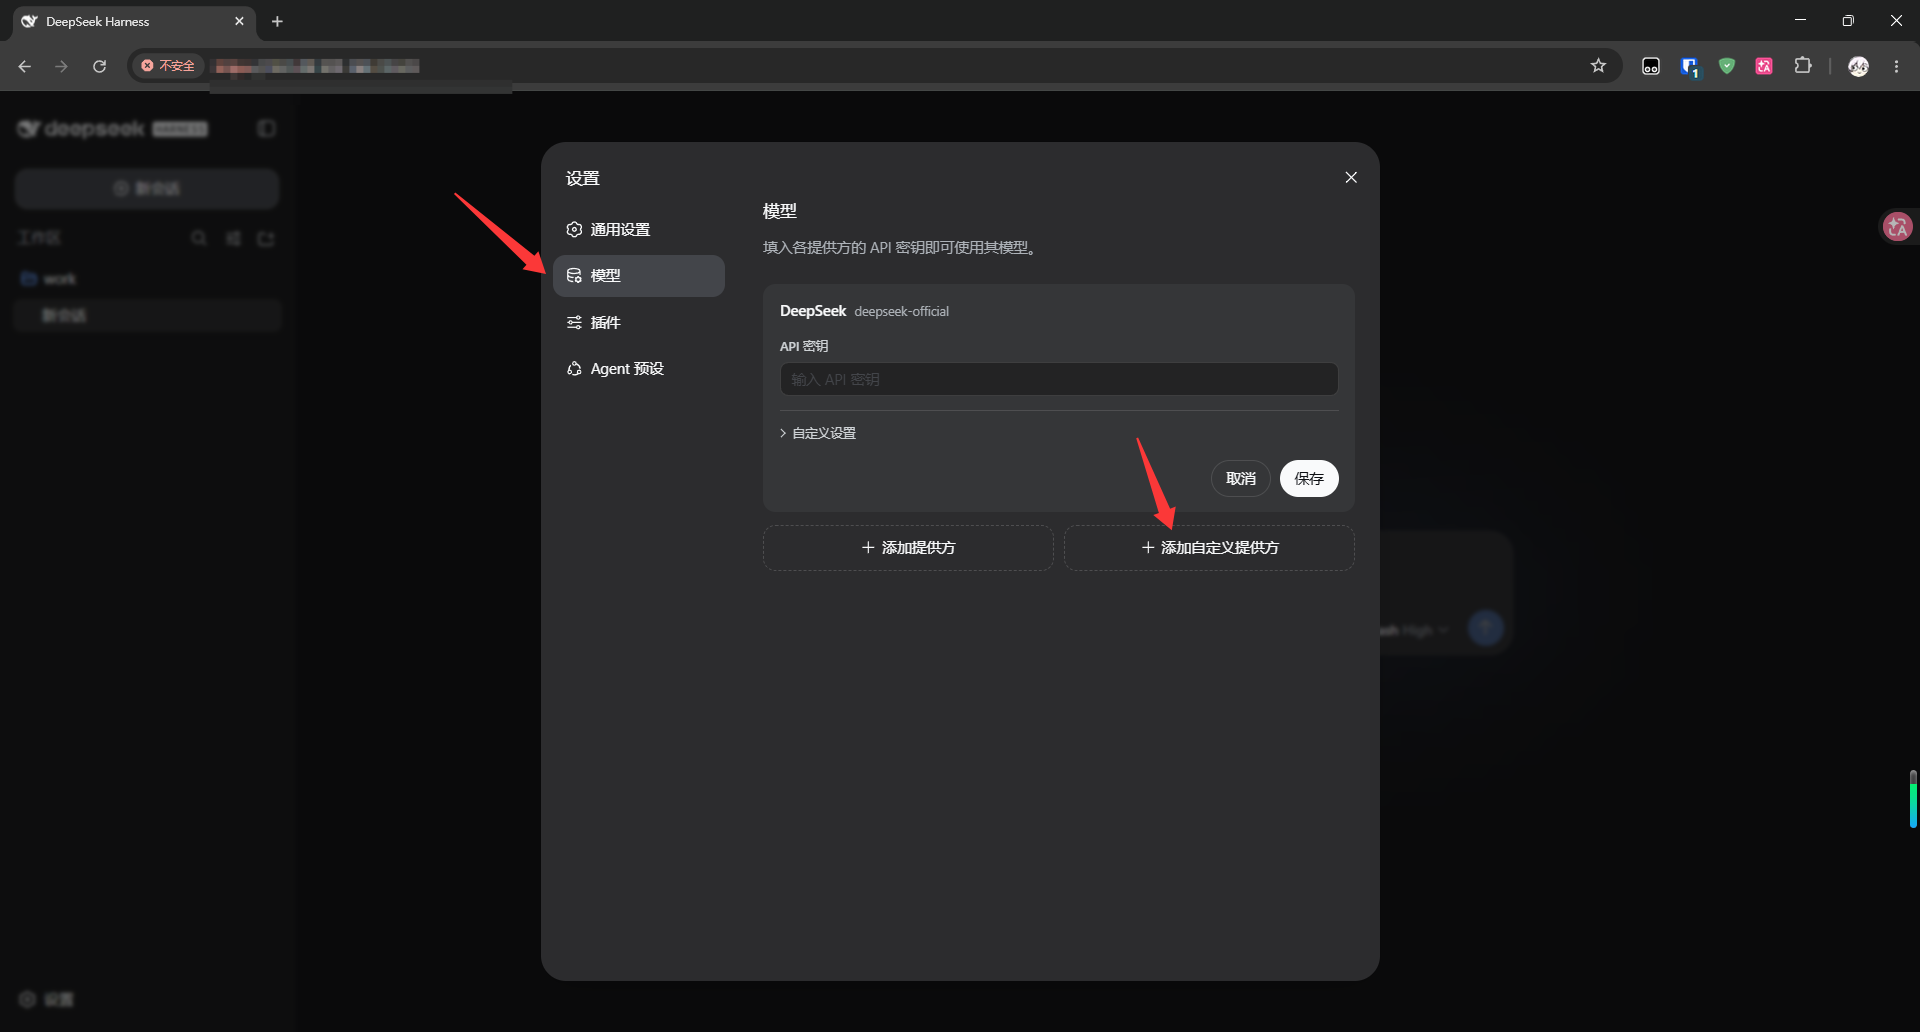Select the DeepSeek Harness browser tab
Viewport: 1920px width, 1032px height.
133,21
